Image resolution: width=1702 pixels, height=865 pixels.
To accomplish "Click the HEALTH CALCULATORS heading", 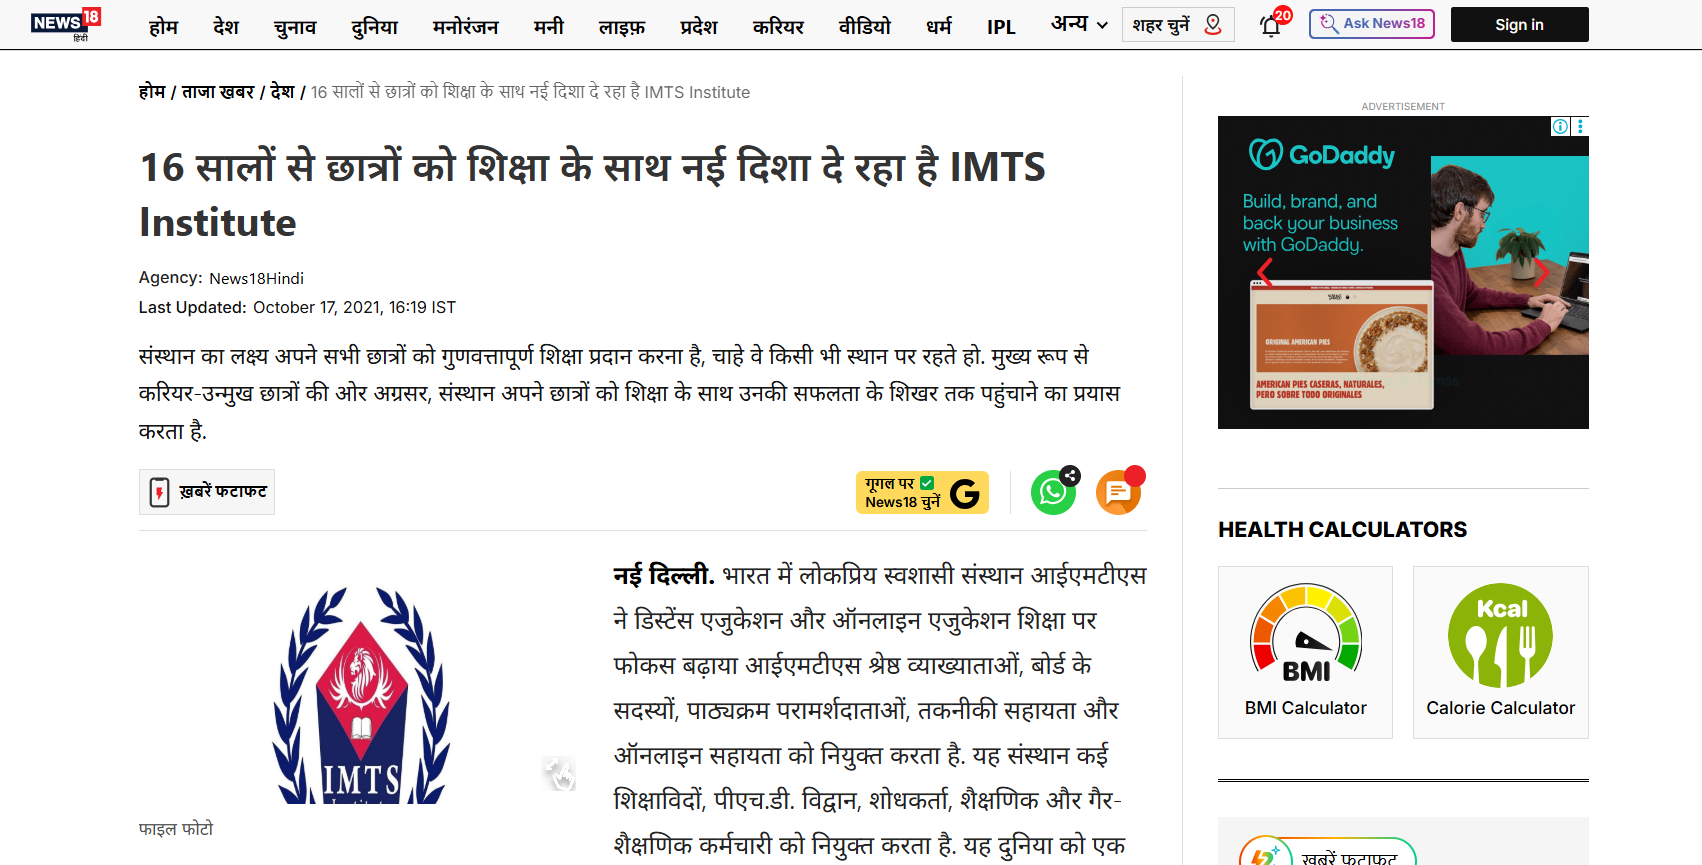I will coord(1342,530).
